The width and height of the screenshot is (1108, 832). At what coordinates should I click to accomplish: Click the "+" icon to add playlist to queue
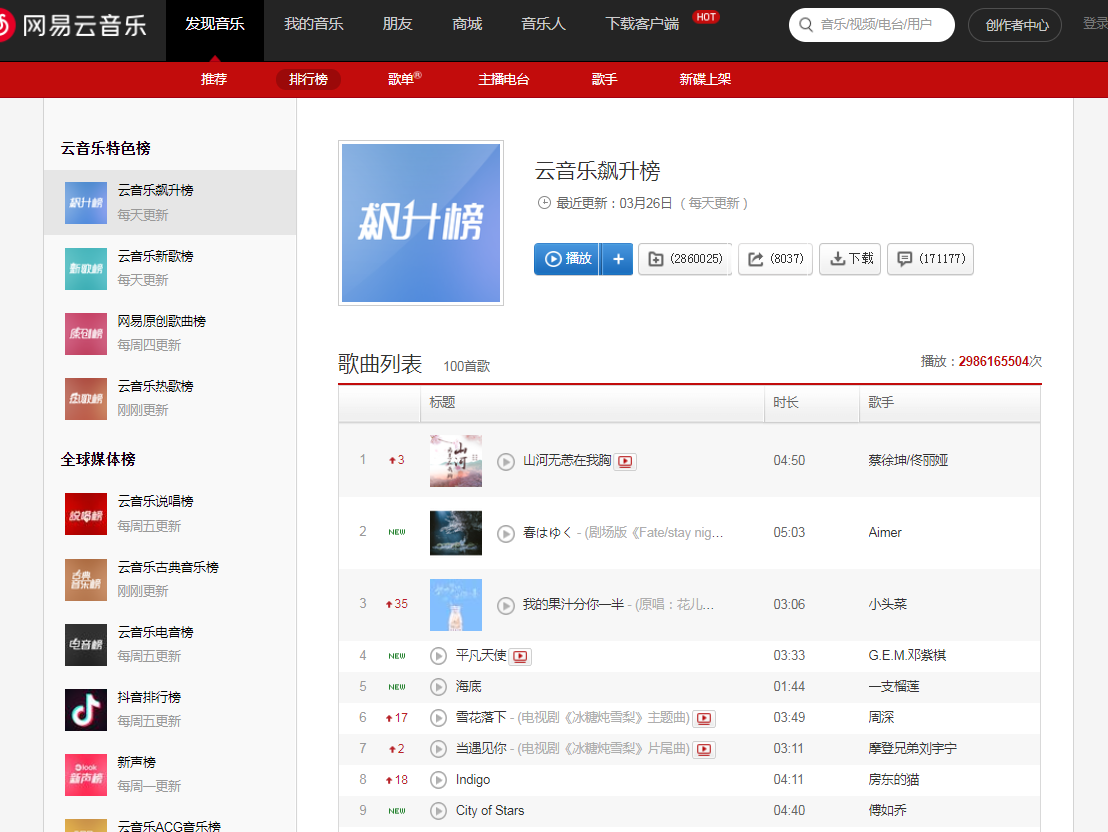pyautogui.click(x=617, y=259)
